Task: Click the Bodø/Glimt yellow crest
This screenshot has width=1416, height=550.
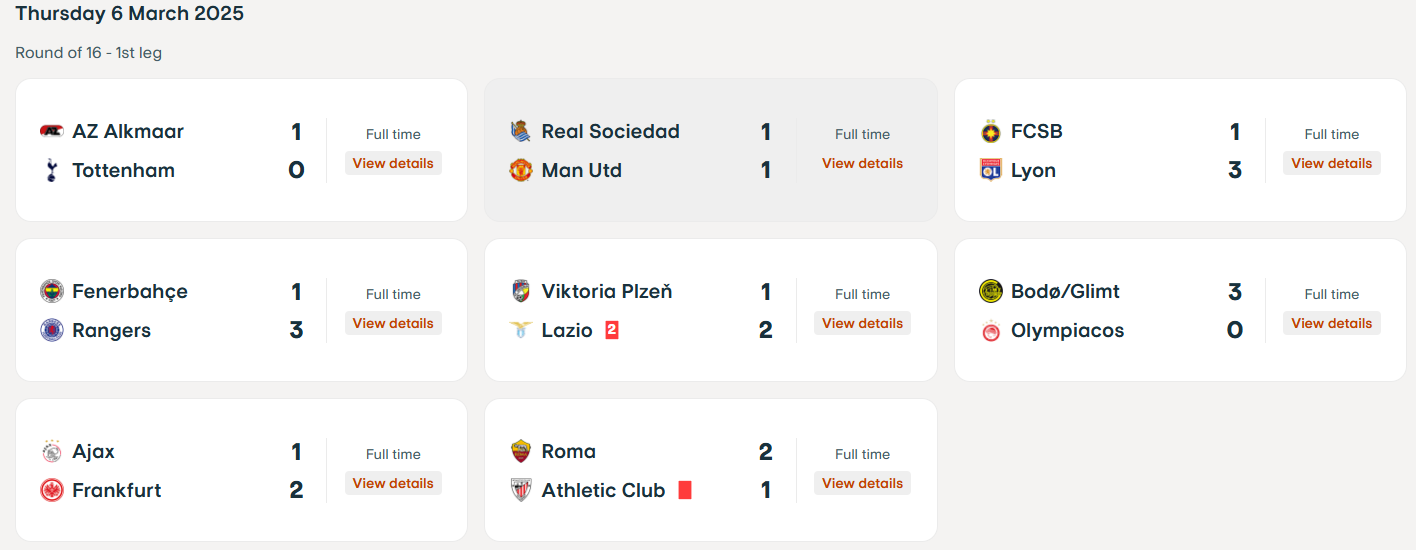Action: point(990,291)
